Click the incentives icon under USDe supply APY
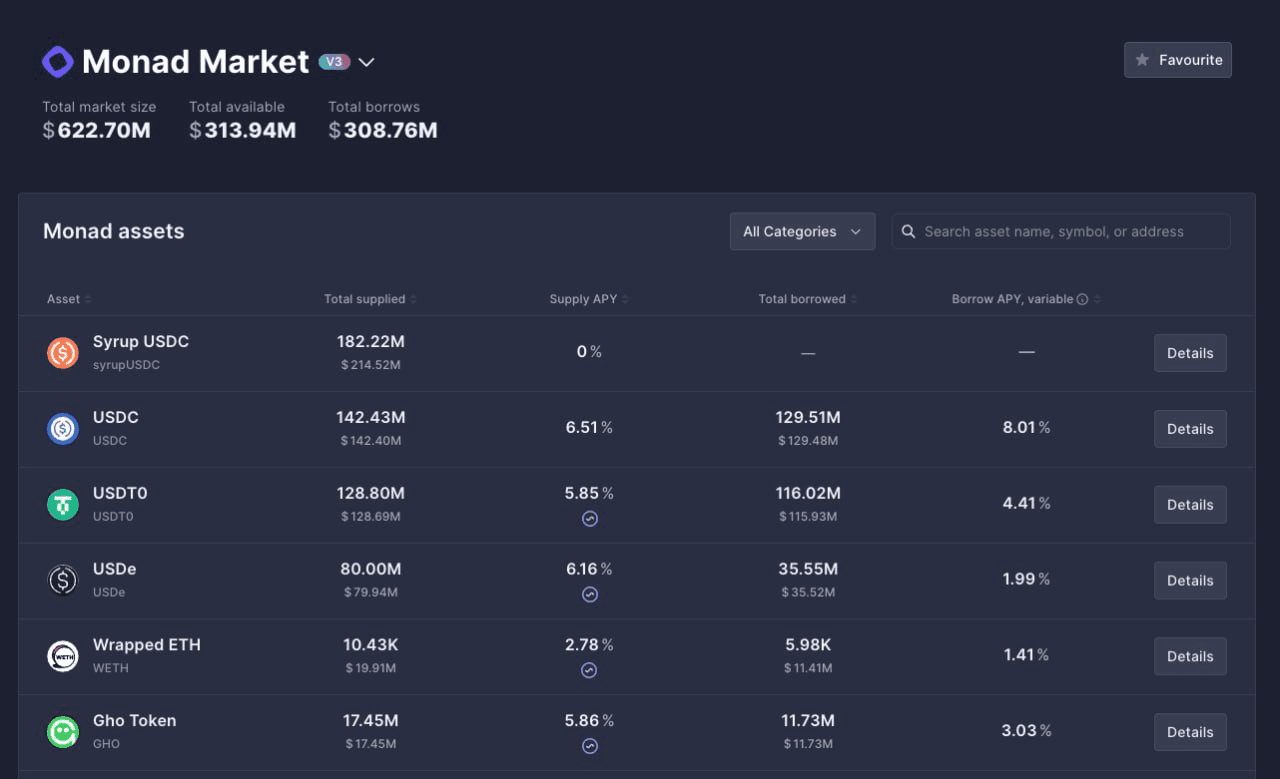 coord(590,595)
